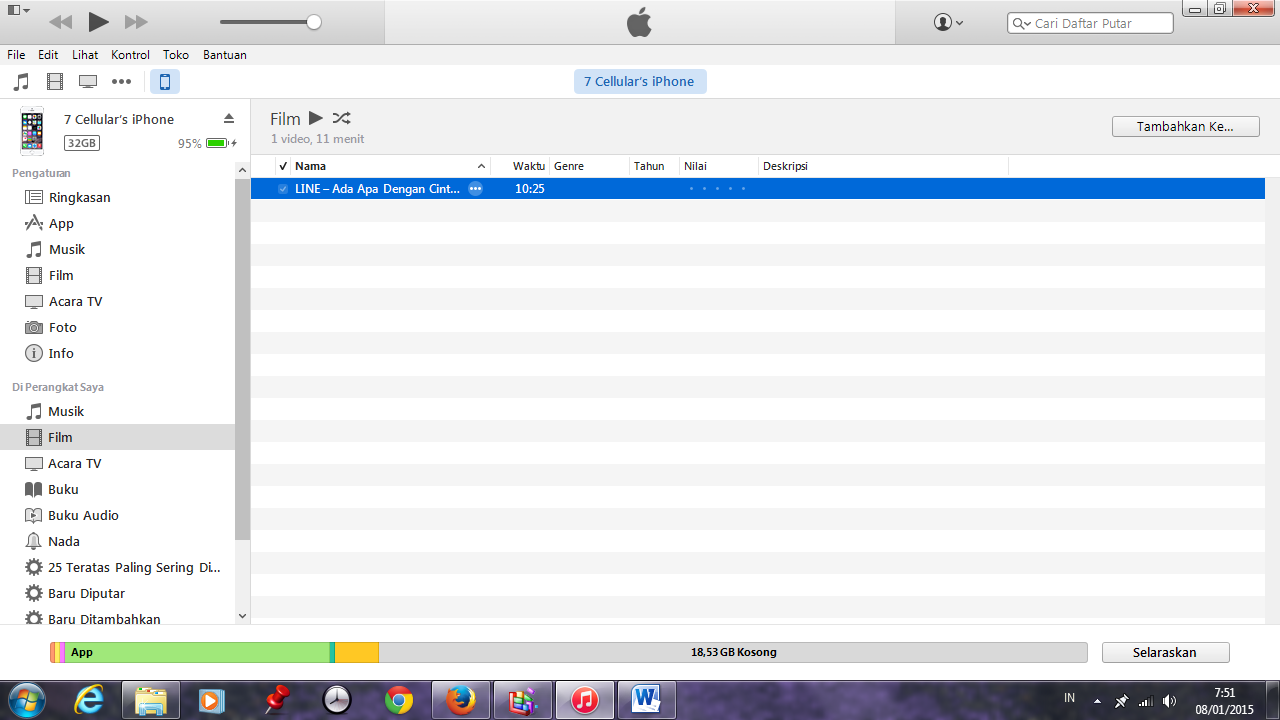
Task: Open system volume icon in tray
Action: (x=1169, y=701)
